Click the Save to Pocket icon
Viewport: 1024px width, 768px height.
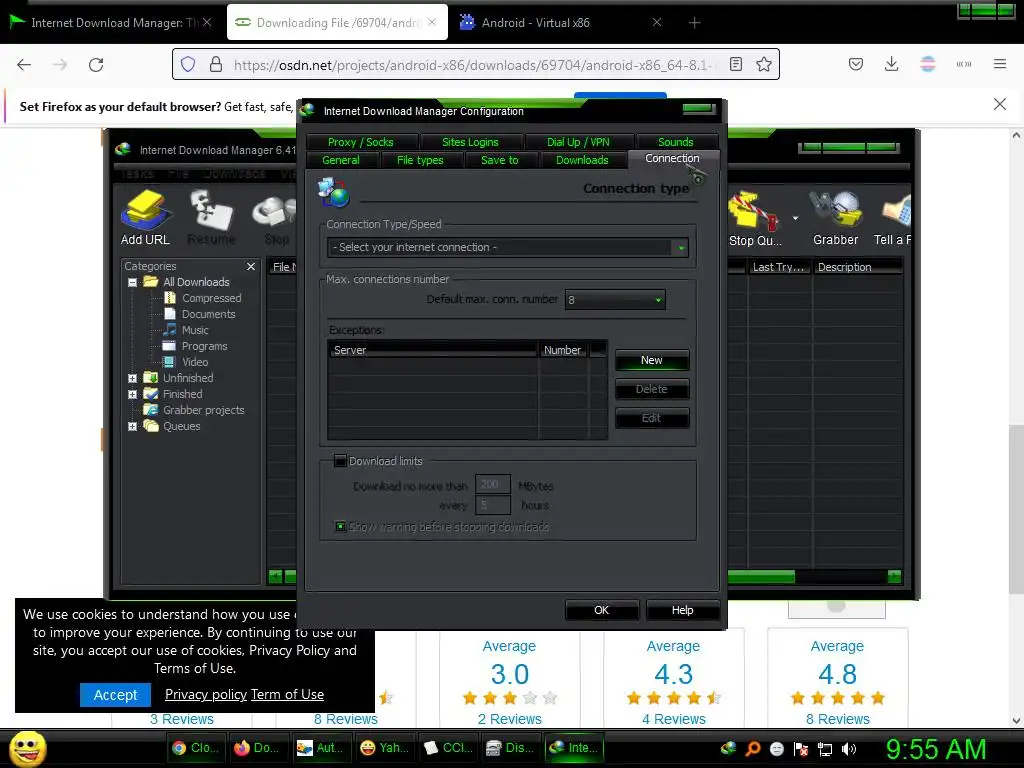[856, 64]
